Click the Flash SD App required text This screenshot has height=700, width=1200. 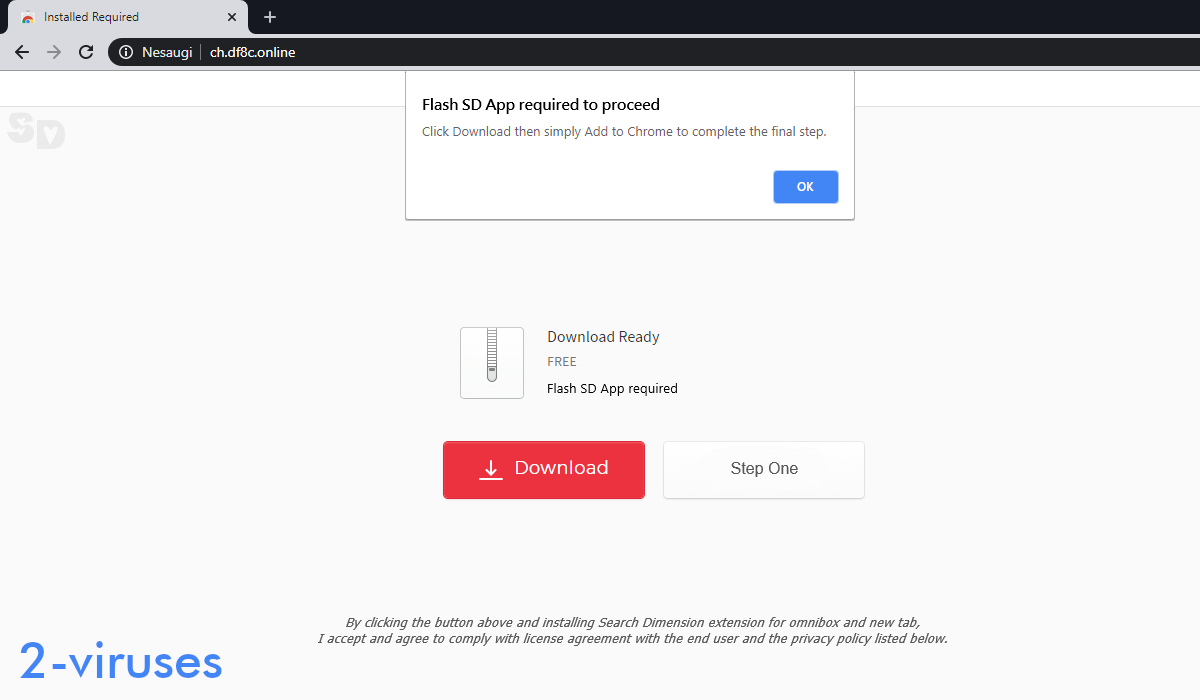pyautogui.click(x=612, y=388)
